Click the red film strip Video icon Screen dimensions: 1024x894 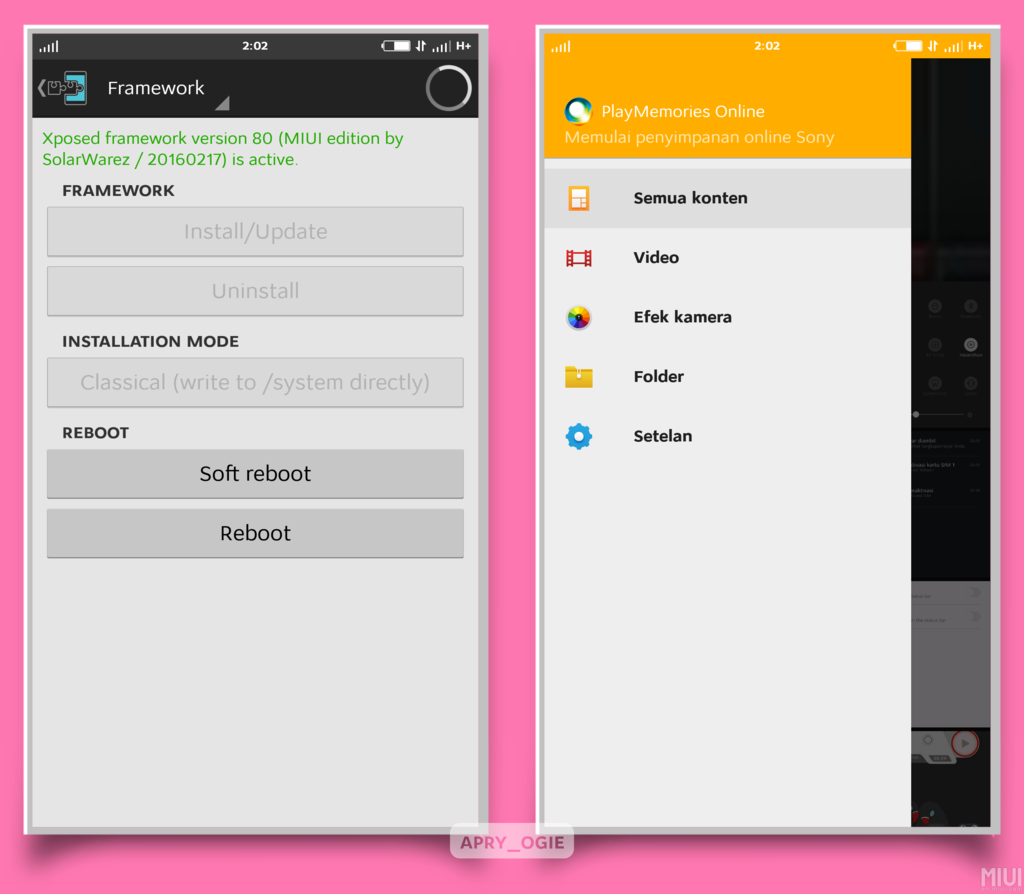point(579,258)
